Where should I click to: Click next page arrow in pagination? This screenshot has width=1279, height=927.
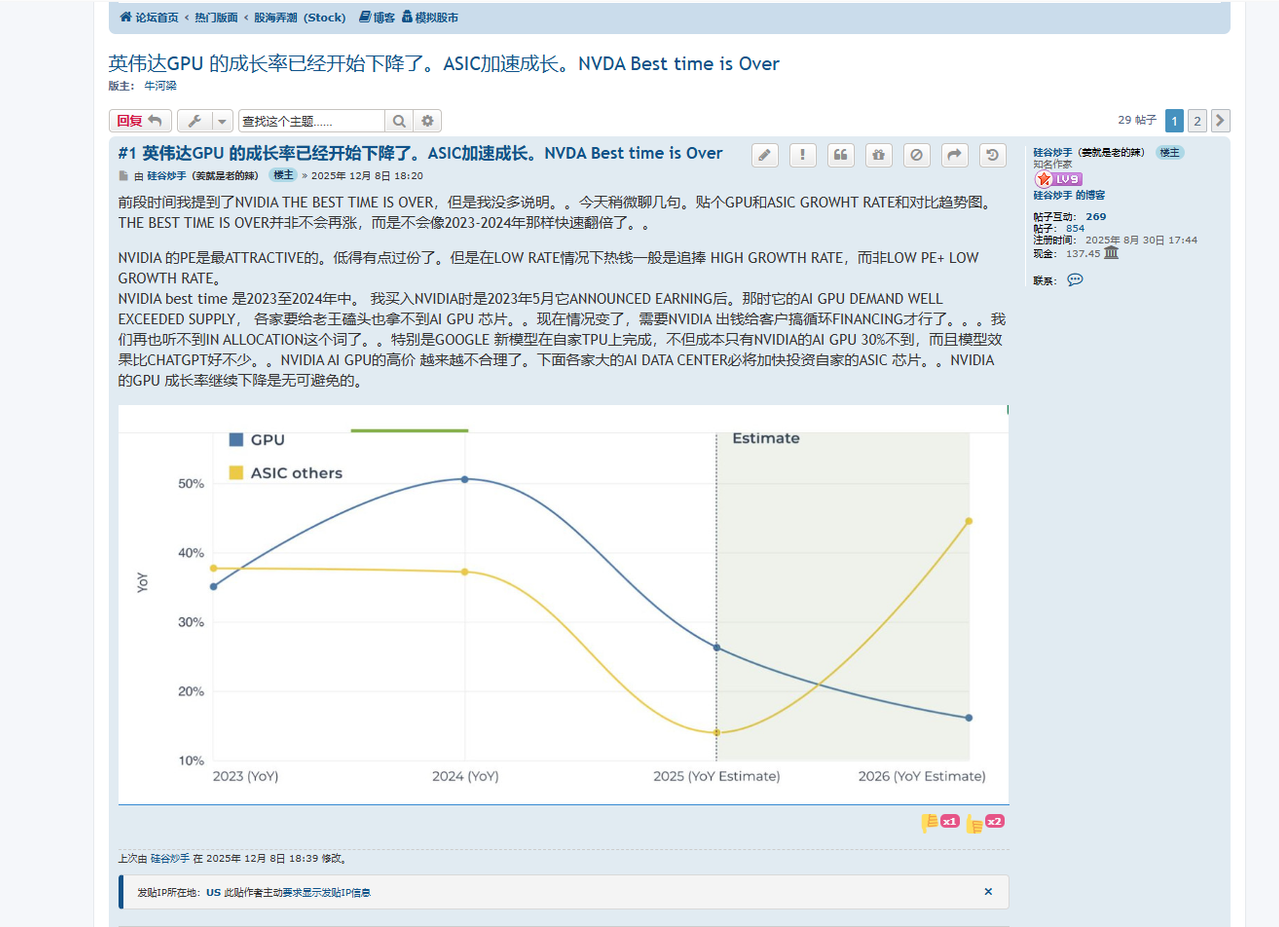click(x=1220, y=121)
